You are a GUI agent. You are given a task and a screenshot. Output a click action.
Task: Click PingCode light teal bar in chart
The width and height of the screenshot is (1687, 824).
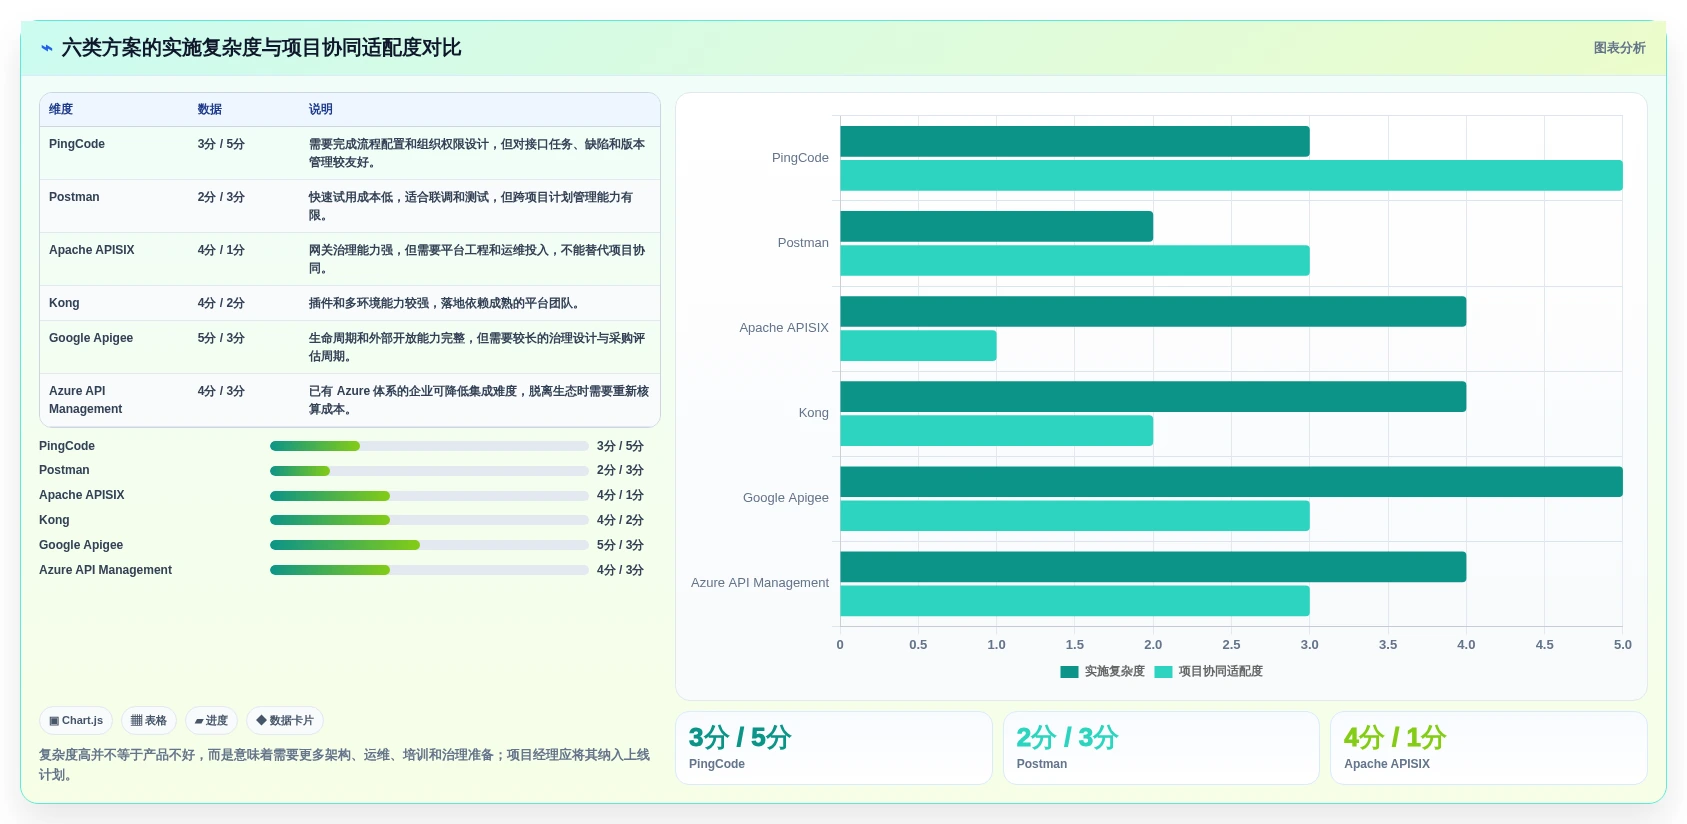pos(1231,176)
